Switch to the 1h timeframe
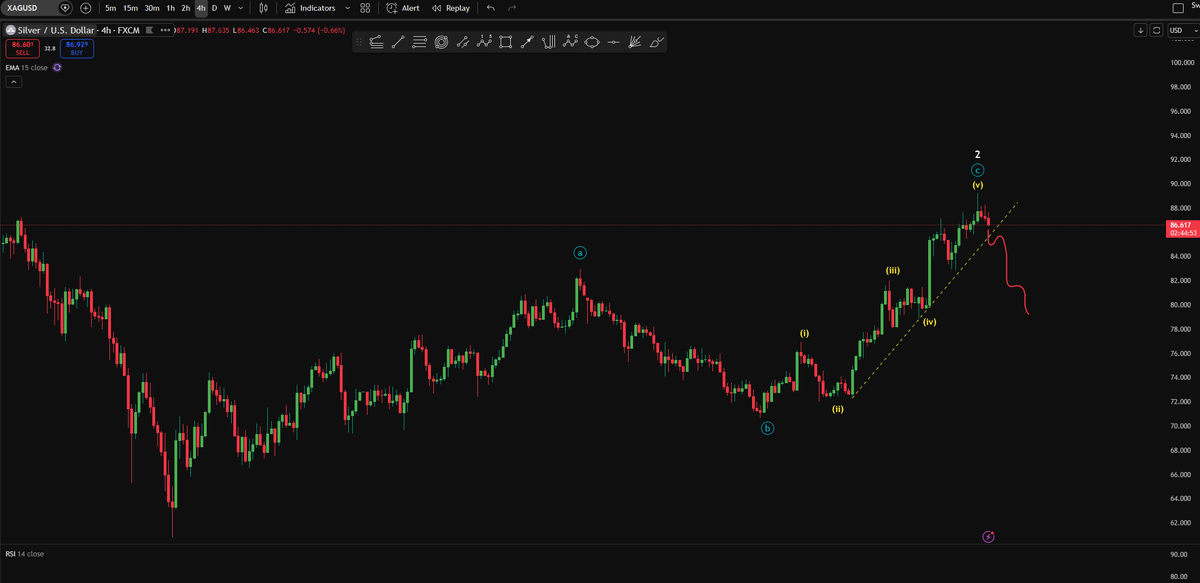This screenshot has height=583, width=1200. (x=171, y=8)
